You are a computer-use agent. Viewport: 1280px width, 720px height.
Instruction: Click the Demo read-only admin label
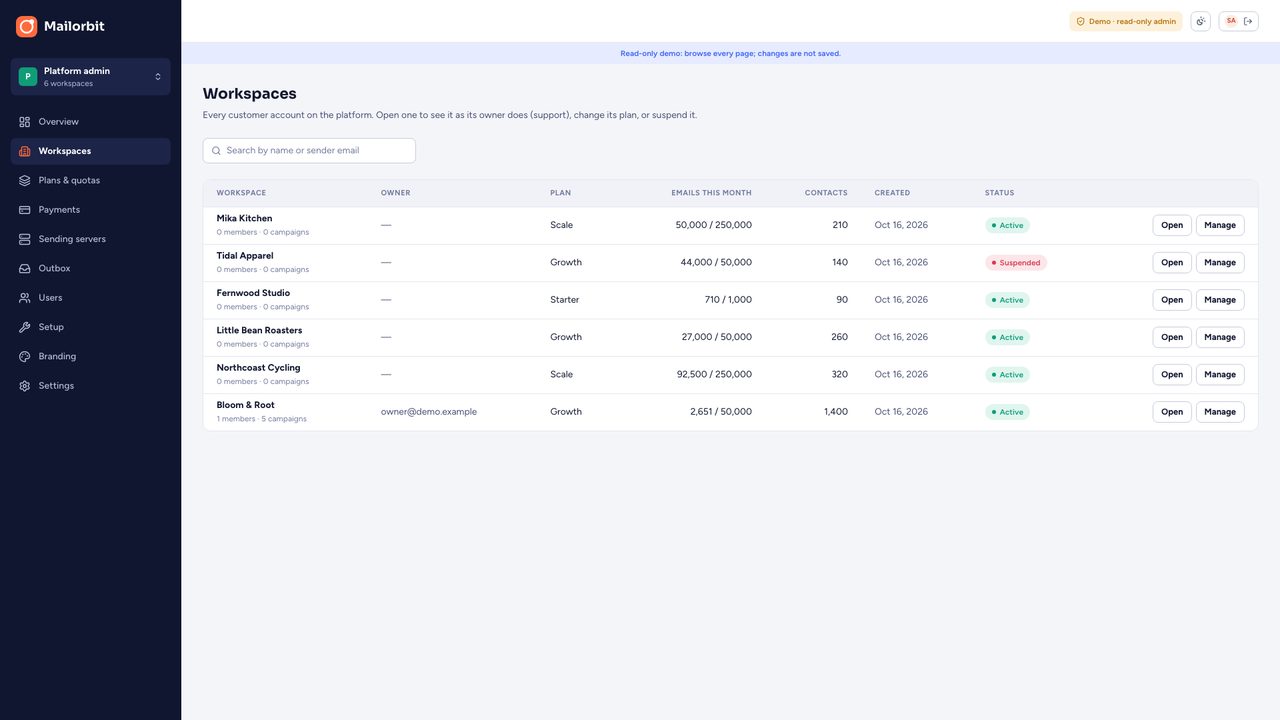click(1126, 21)
